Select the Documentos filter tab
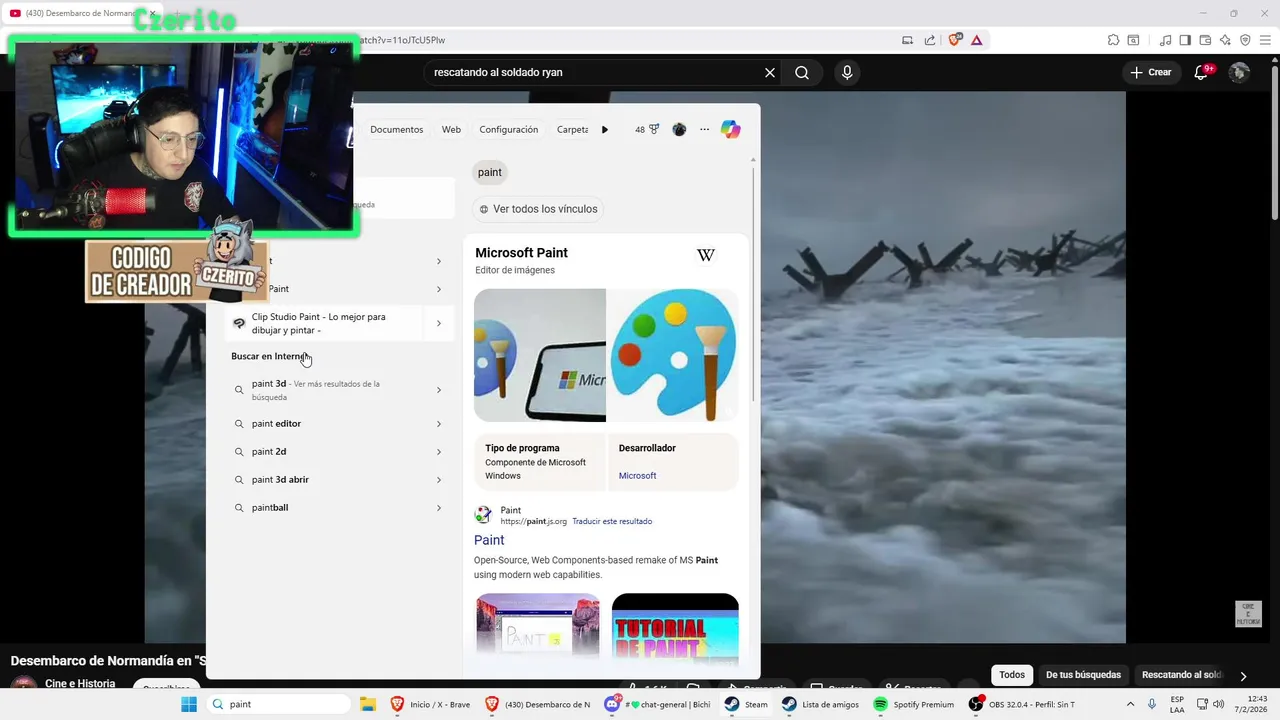The image size is (1280, 720). pyautogui.click(x=396, y=129)
